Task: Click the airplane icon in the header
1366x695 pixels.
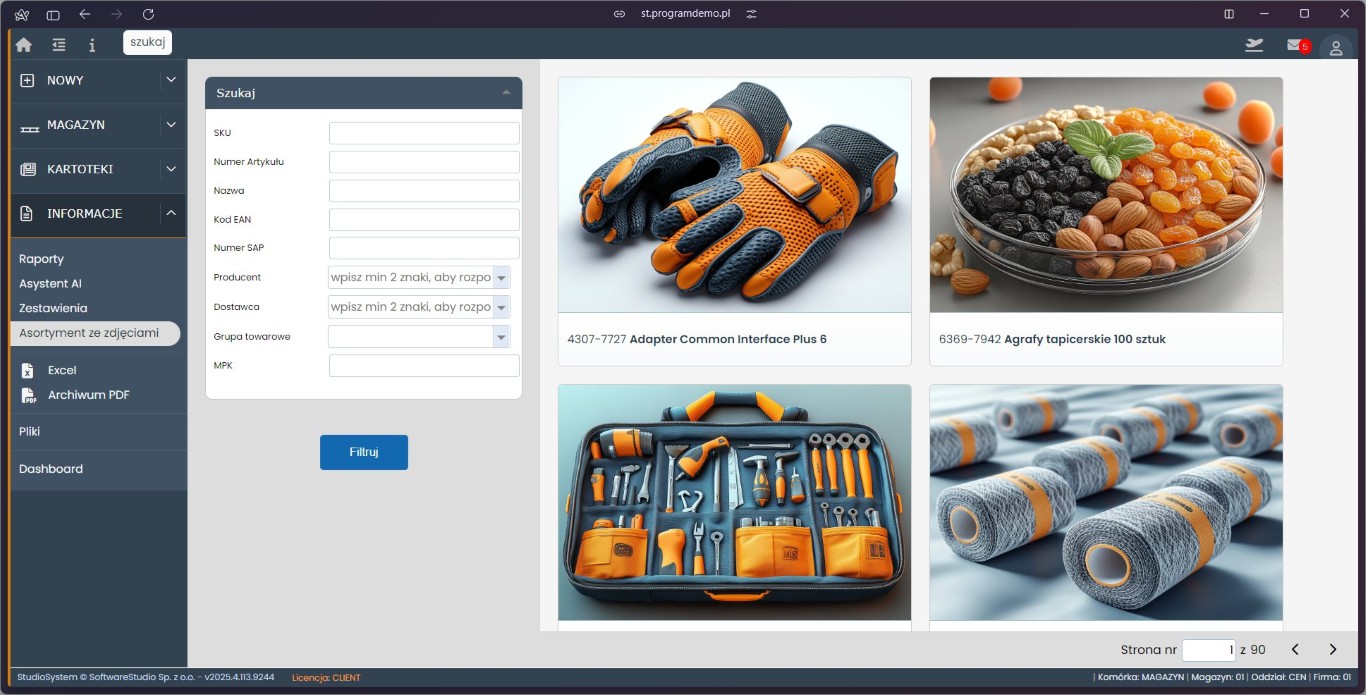Action: [x=1254, y=45]
